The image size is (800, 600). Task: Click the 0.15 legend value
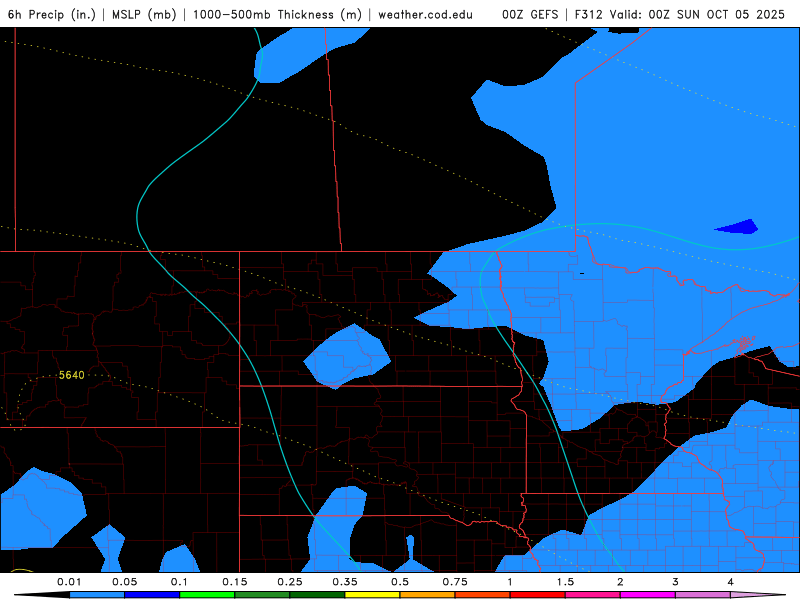235,582
